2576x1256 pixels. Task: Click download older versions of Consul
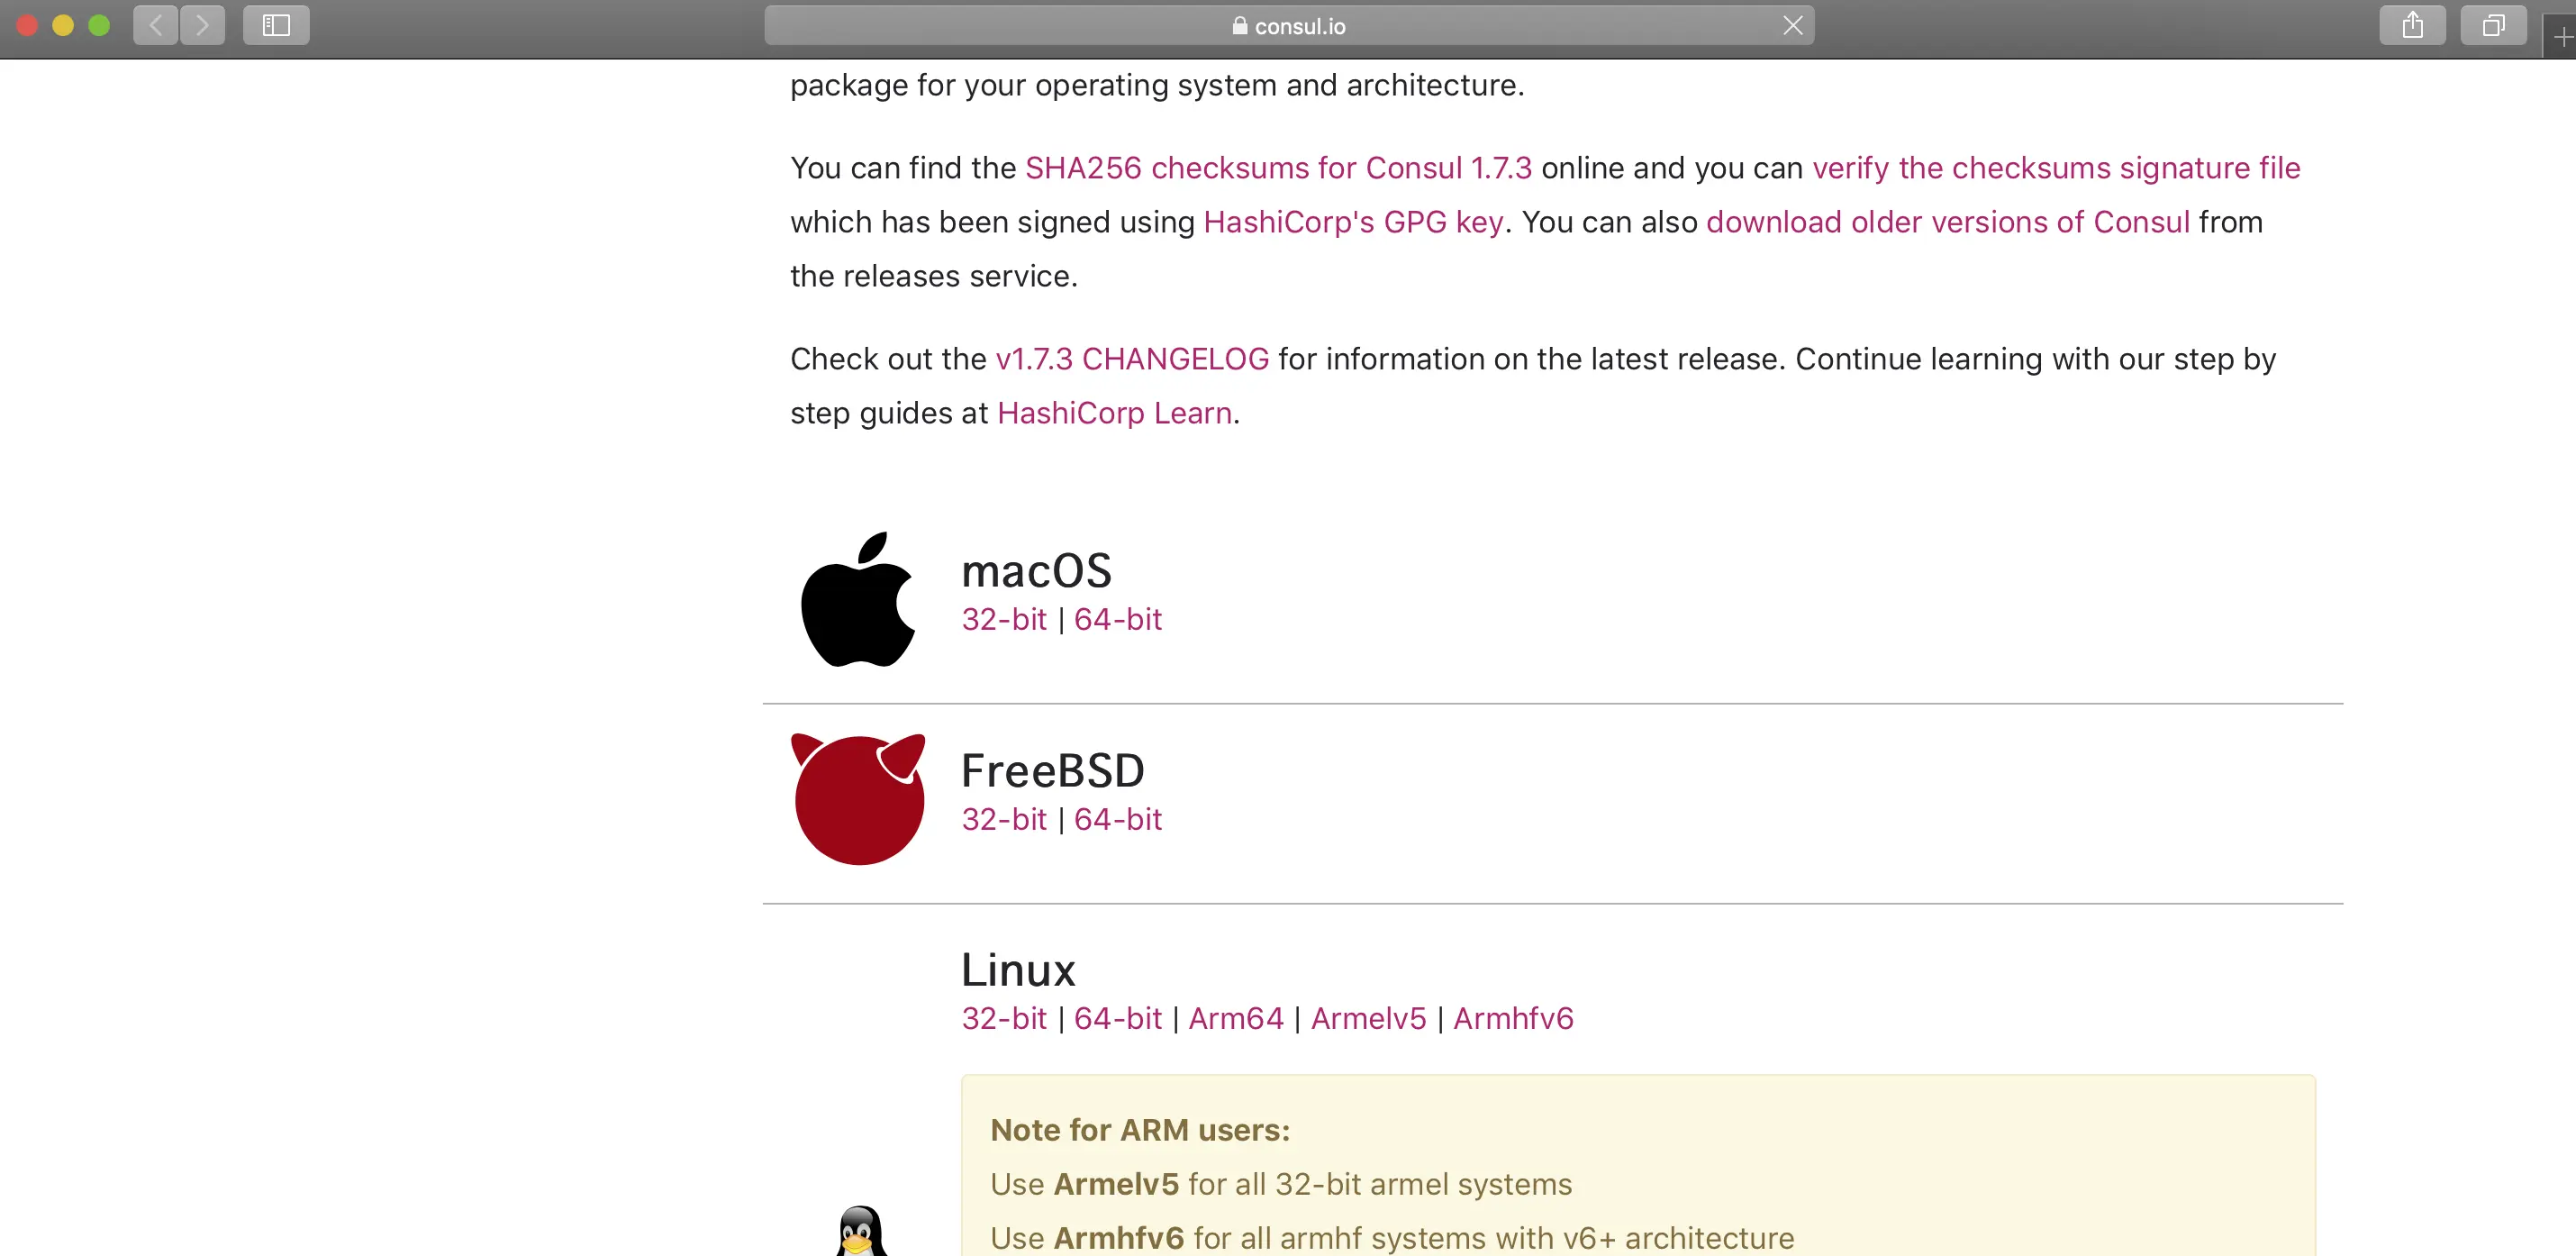tap(1947, 222)
